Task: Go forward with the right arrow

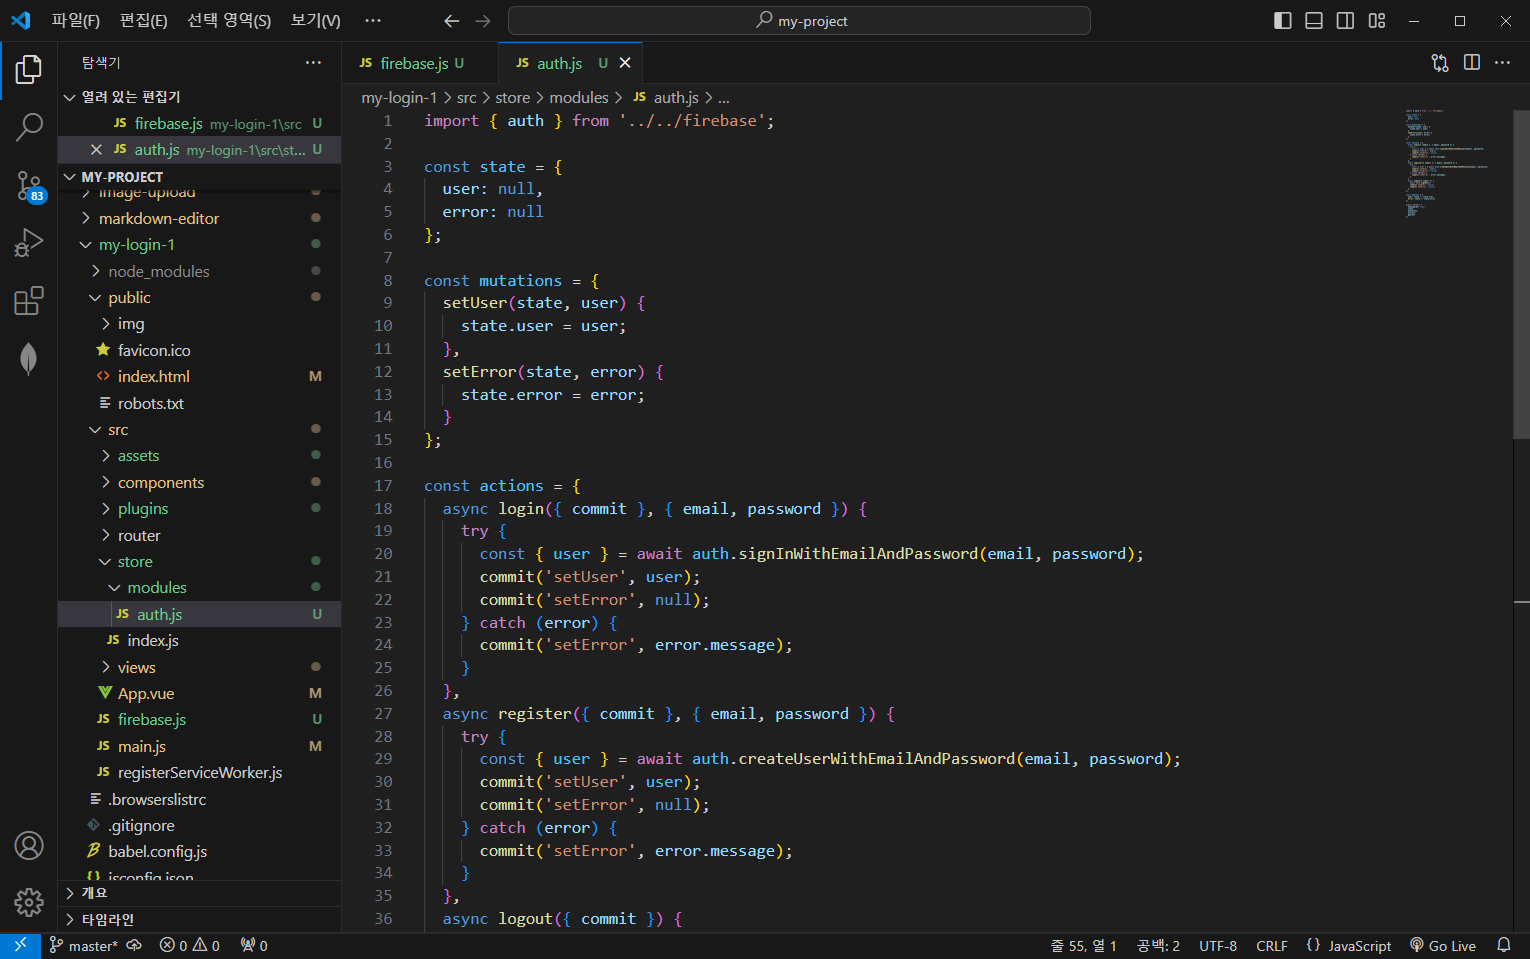Action: point(483,21)
